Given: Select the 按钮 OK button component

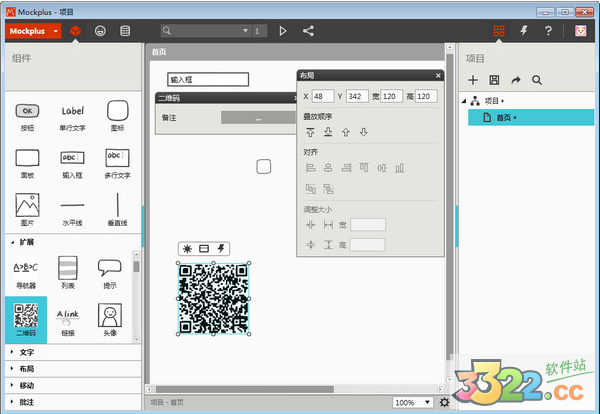Looking at the screenshot, I should [x=27, y=117].
